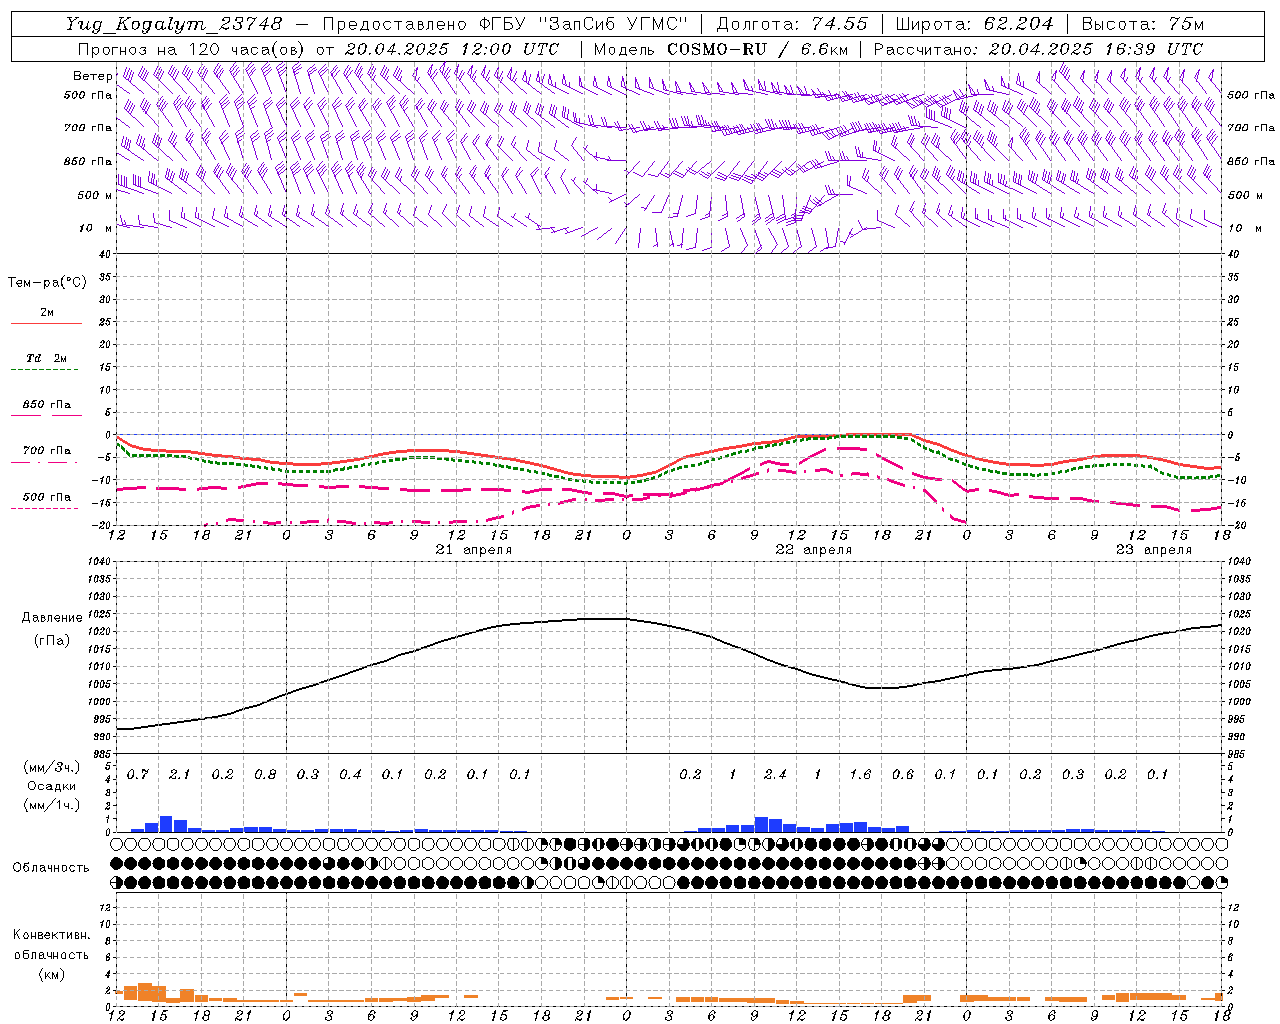Select the 0.7 three-hour precipitation value
This screenshot has width=1280, height=1024.
(138, 774)
